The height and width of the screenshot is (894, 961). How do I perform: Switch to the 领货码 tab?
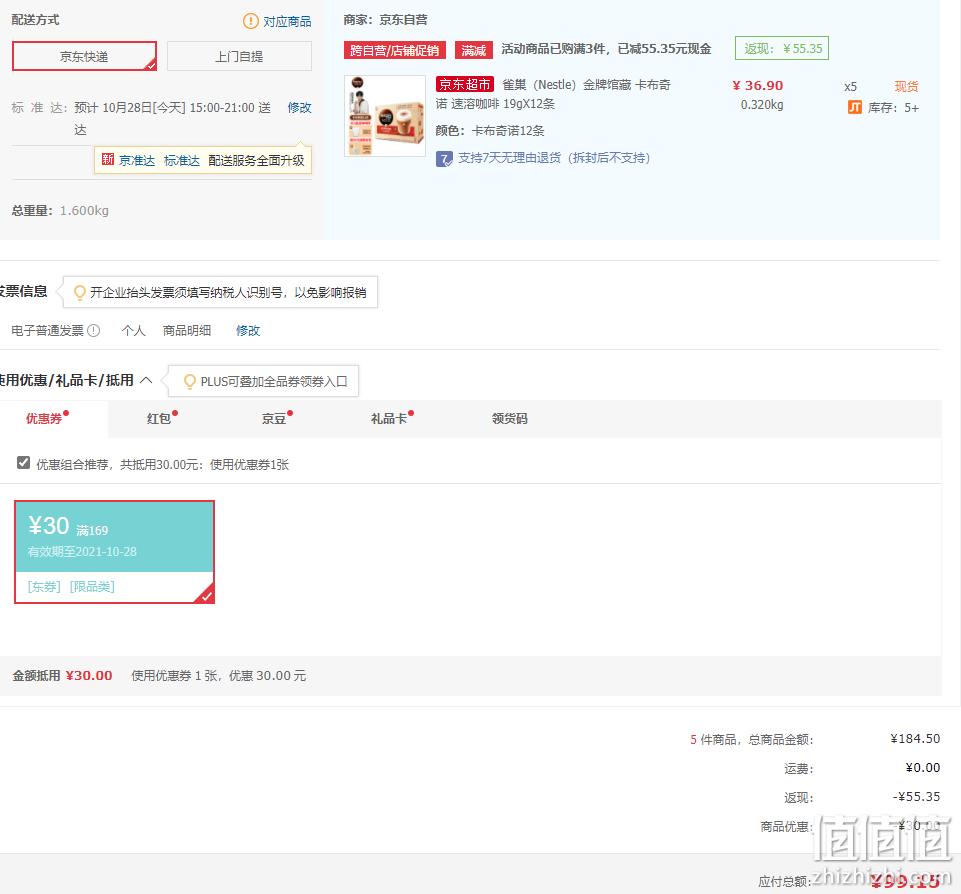pos(509,419)
